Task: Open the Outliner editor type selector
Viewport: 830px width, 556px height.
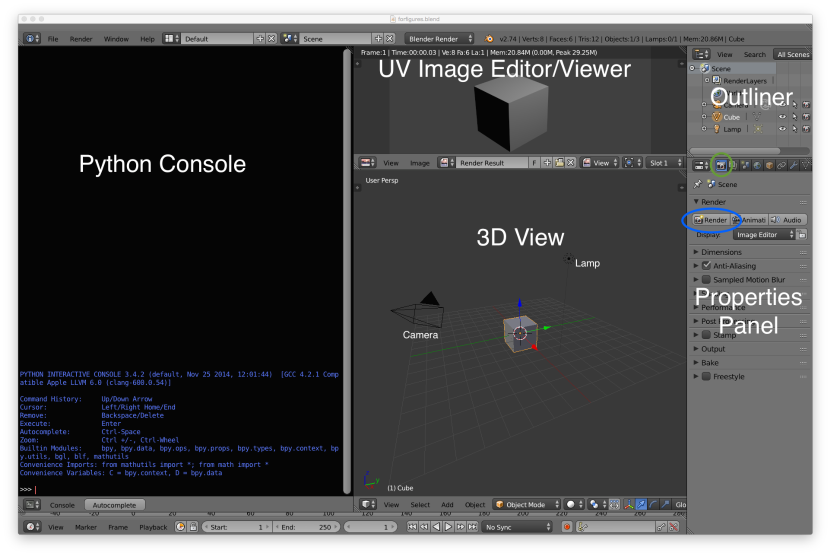Action: (701, 54)
